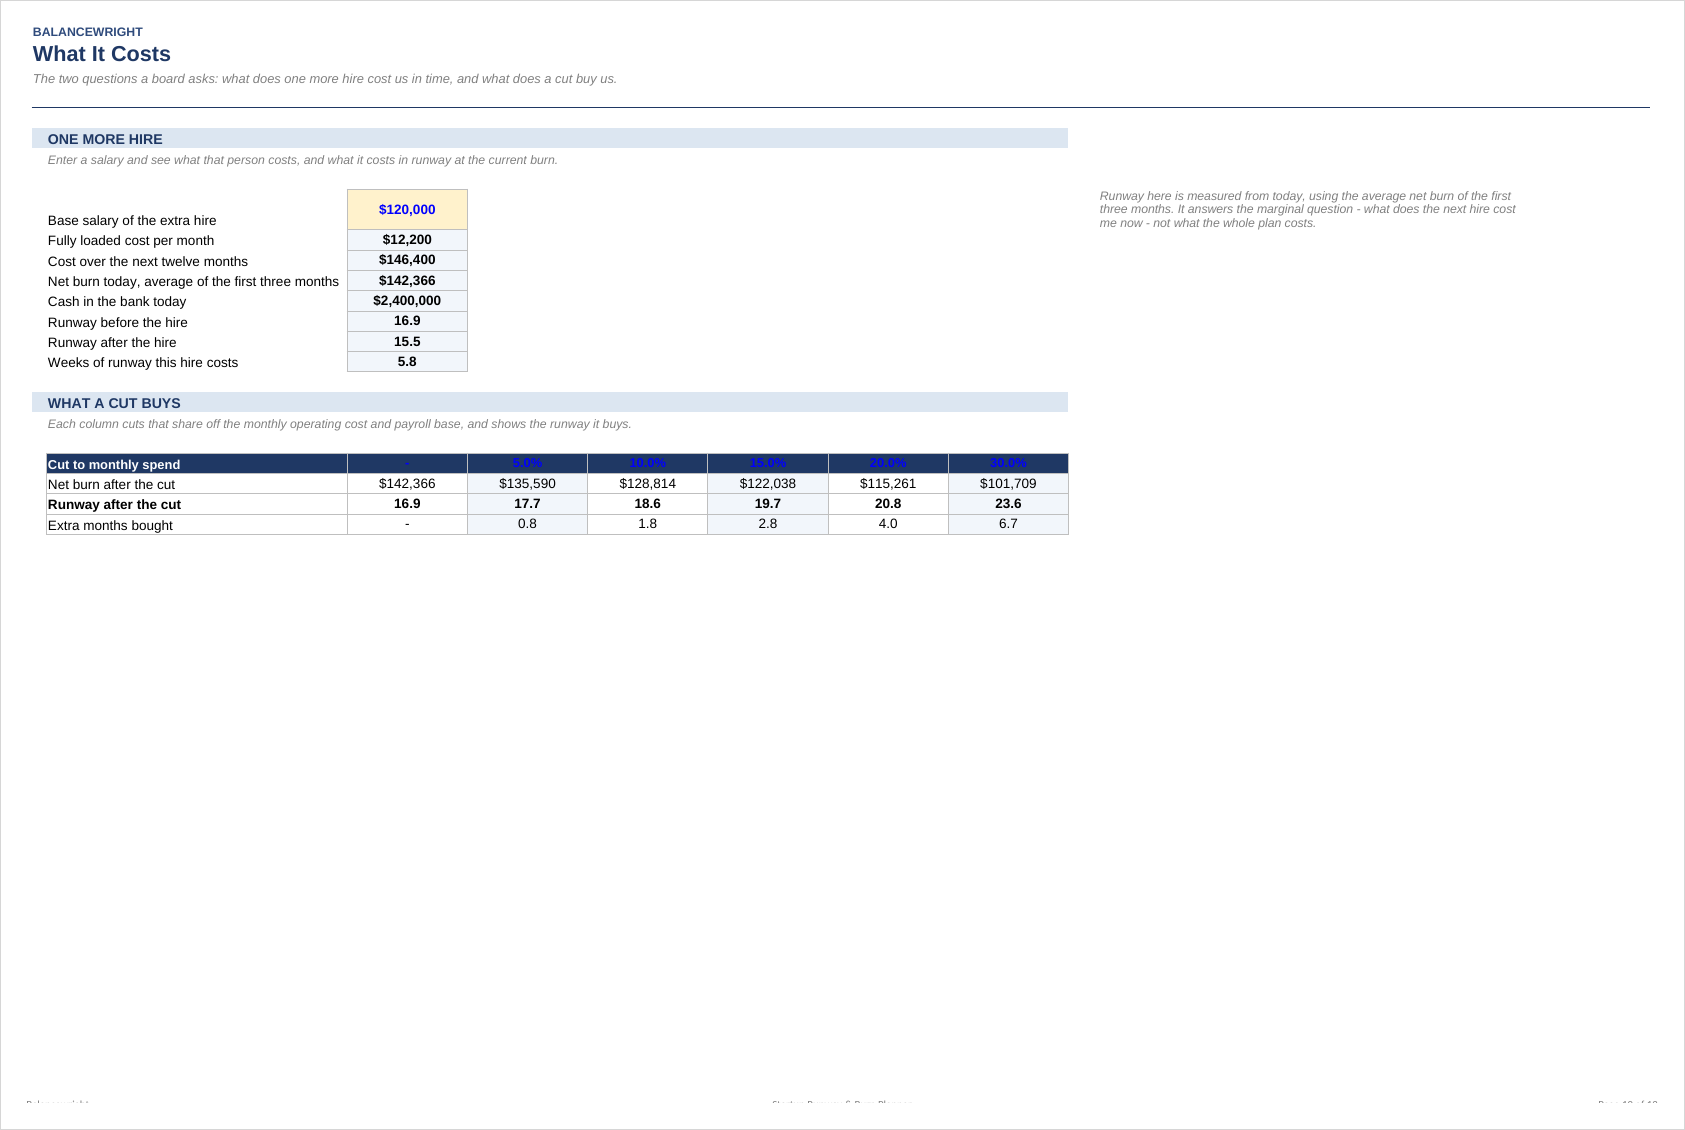The width and height of the screenshot is (1685, 1130).
Task: Click the $135,590 net burn cell
Action: pyautogui.click(x=527, y=484)
